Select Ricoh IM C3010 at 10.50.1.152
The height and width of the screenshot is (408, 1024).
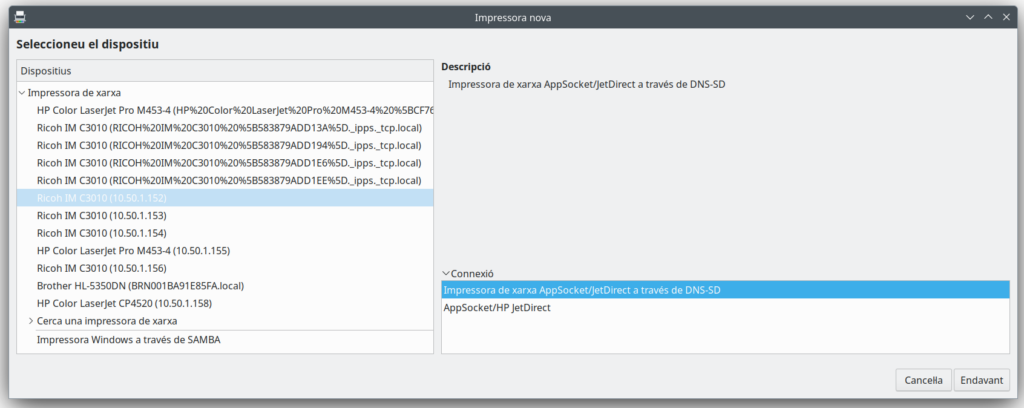click(x=101, y=198)
